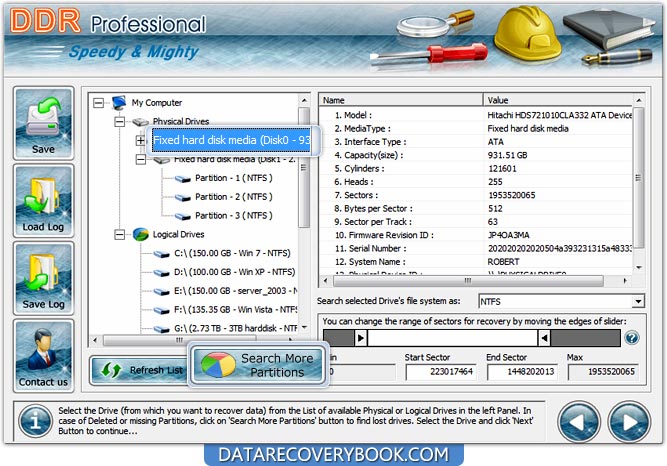Open the file system NTFS dropdown
The width and height of the screenshot is (667, 466).
[x=638, y=301]
